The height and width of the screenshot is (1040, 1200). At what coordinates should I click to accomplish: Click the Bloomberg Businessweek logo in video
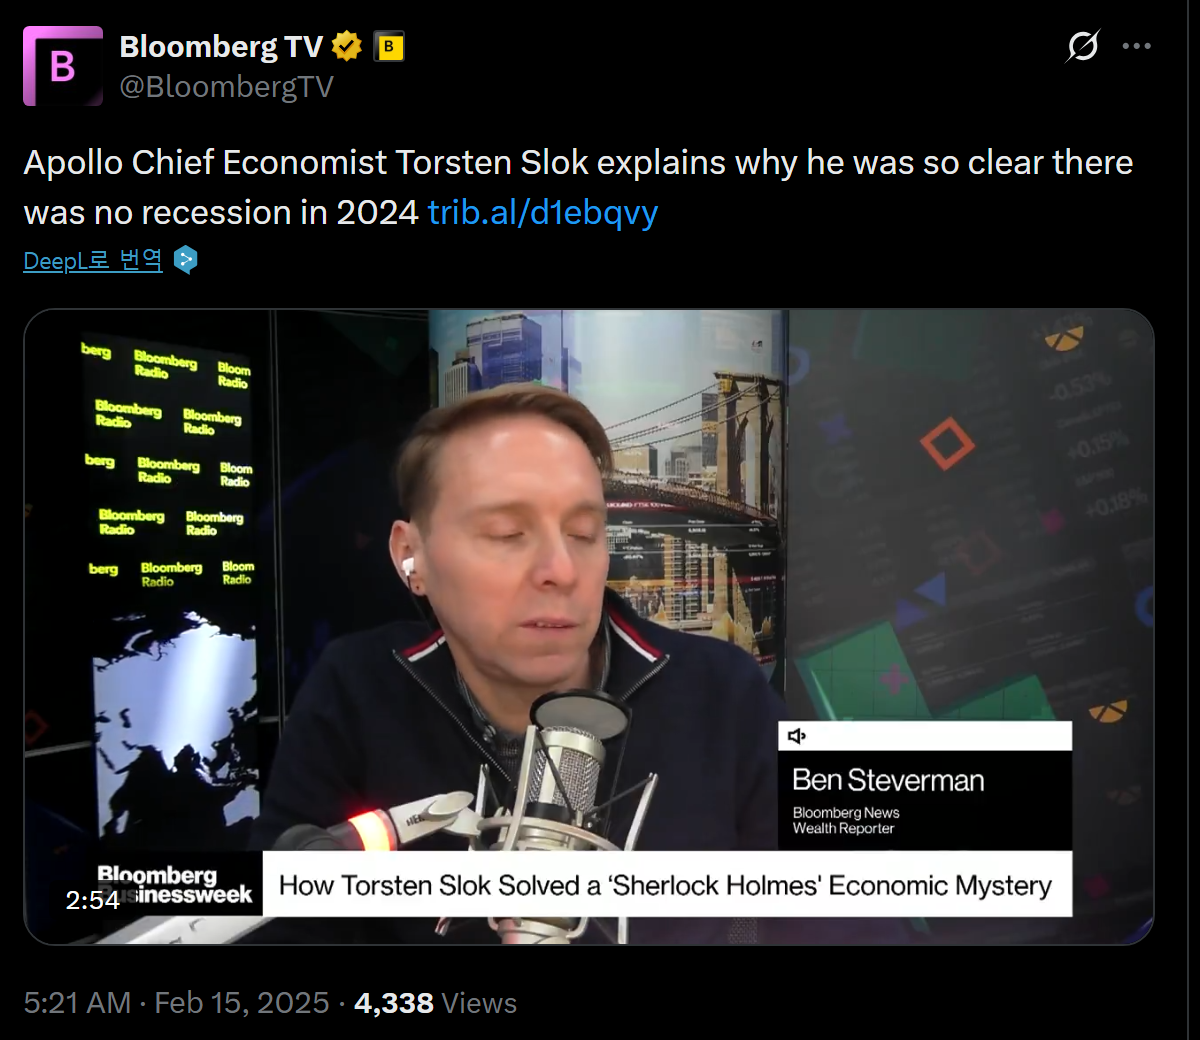click(x=175, y=885)
